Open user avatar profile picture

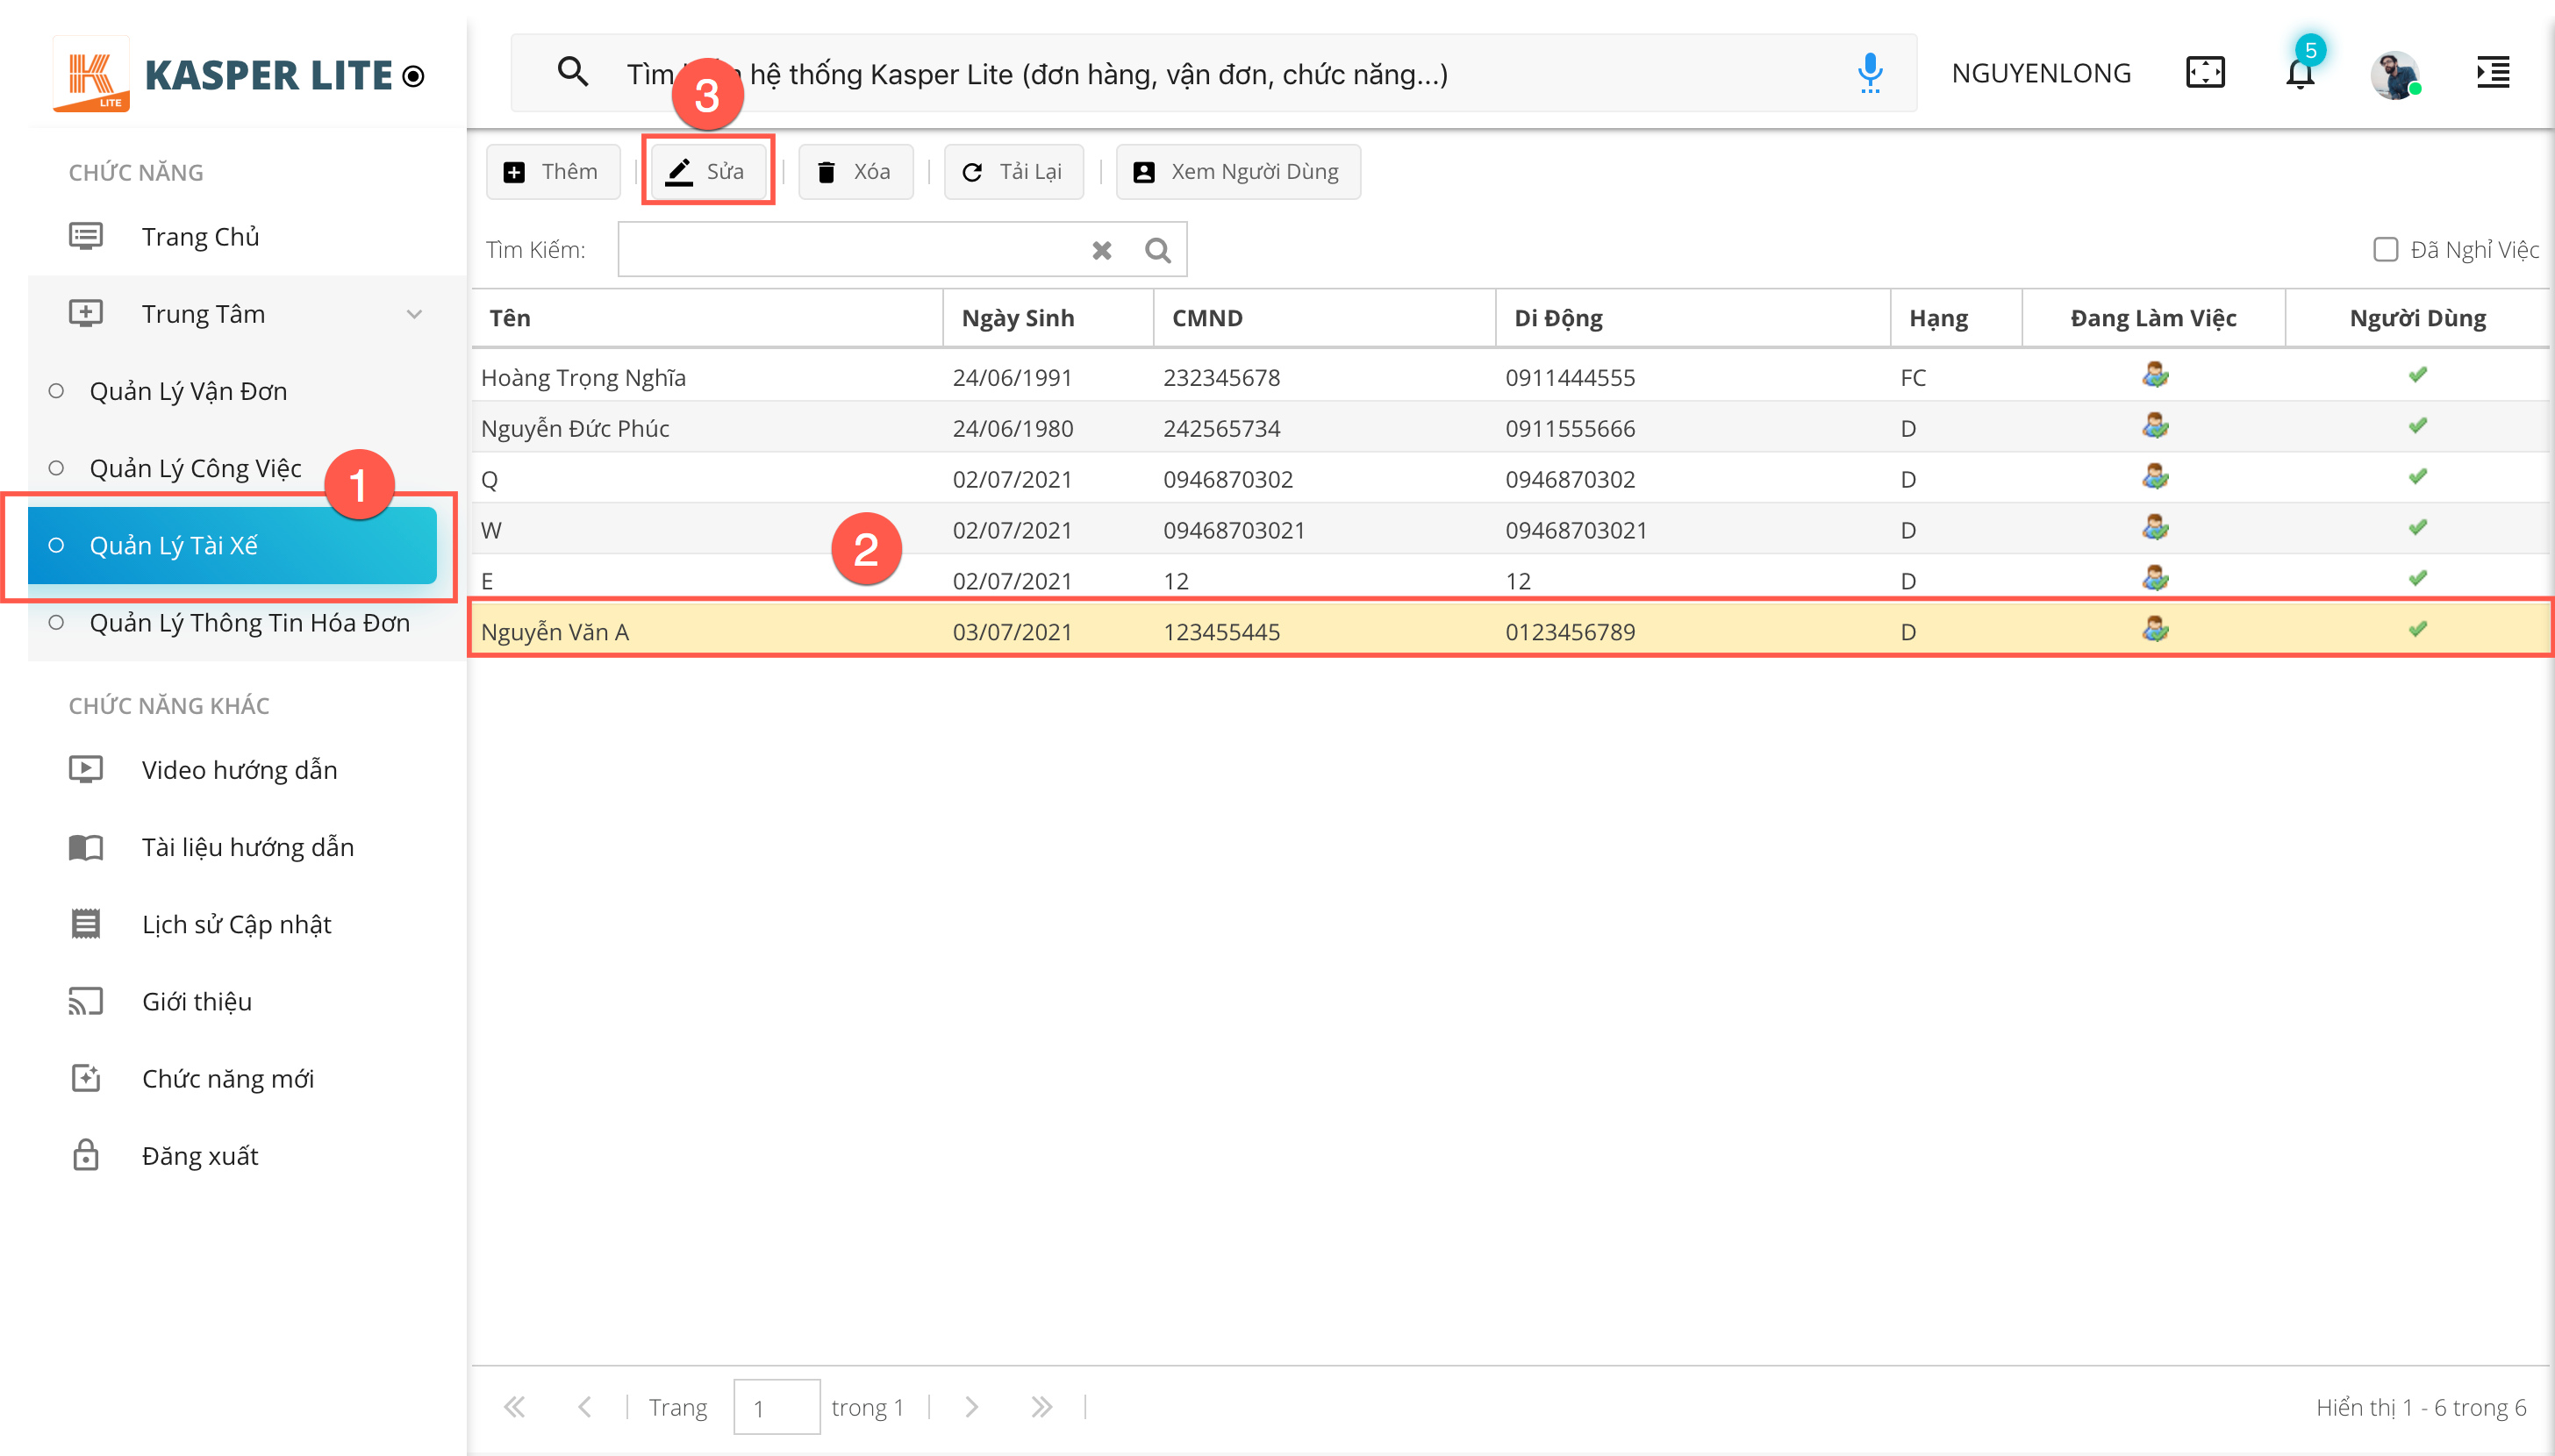(x=2394, y=75)
